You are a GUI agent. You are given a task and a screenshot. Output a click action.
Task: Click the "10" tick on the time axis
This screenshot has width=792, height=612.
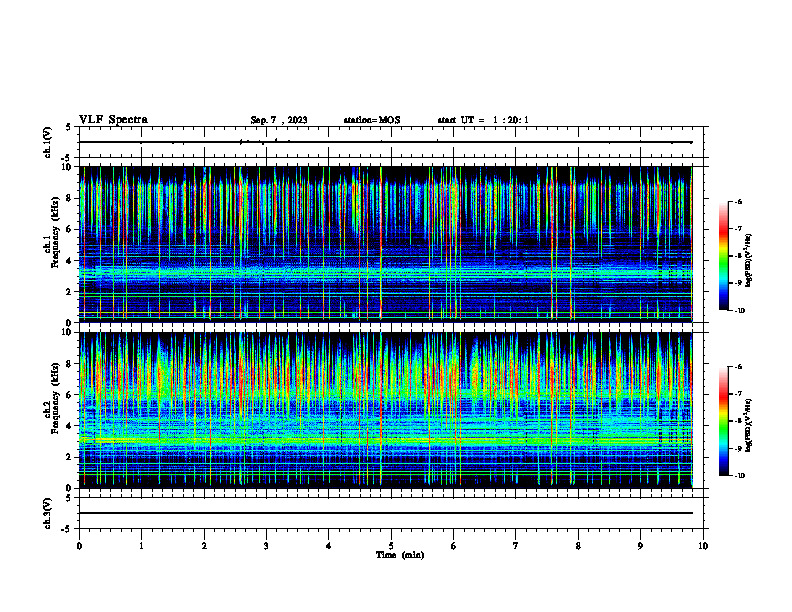[703, 546]
